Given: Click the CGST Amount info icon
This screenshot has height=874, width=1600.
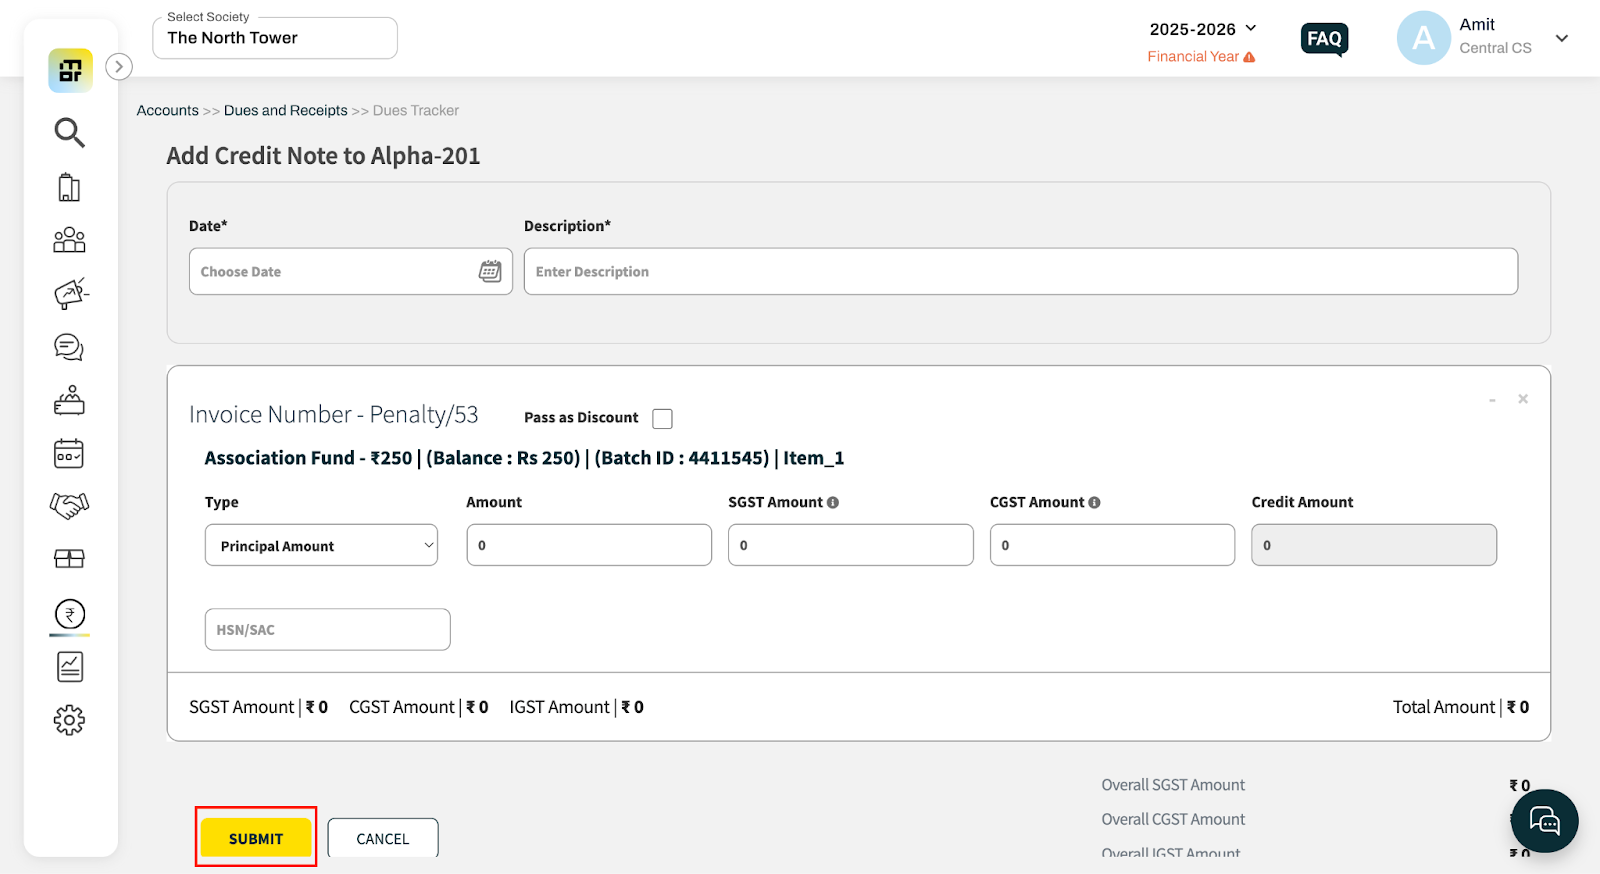Looking at the screenshot, I should 1094,503.
